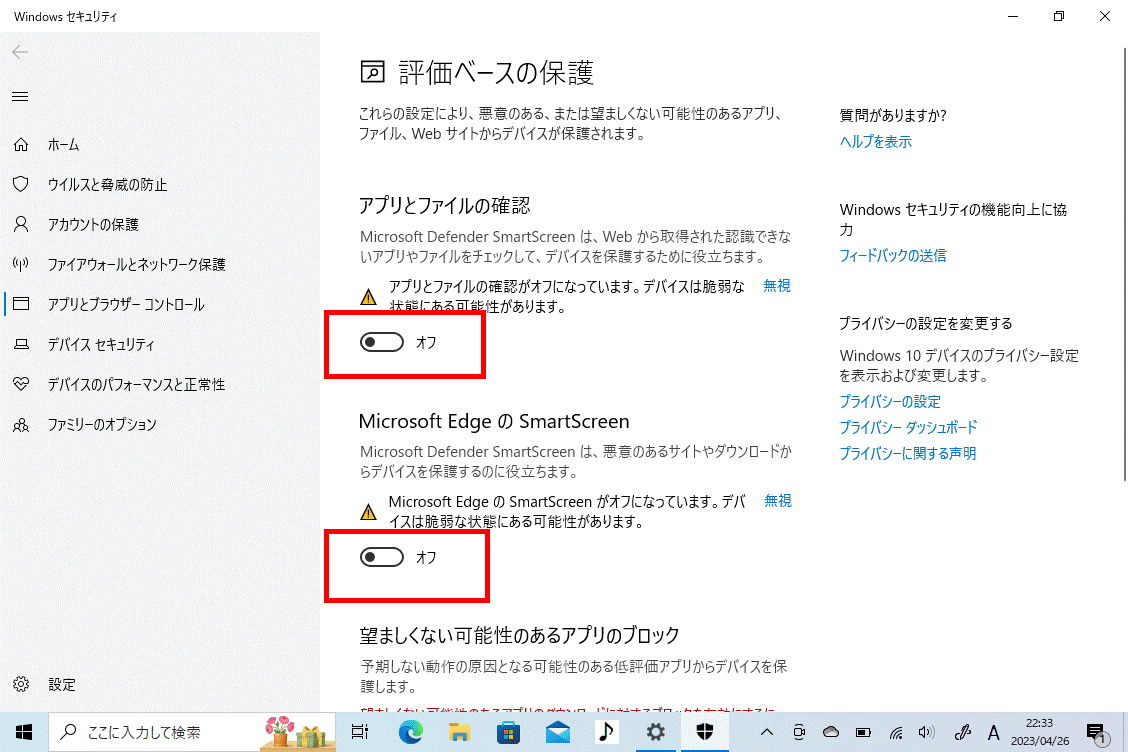
Task: Open Microsoft Store from the taskbar
Action: [x=509, y=733]
